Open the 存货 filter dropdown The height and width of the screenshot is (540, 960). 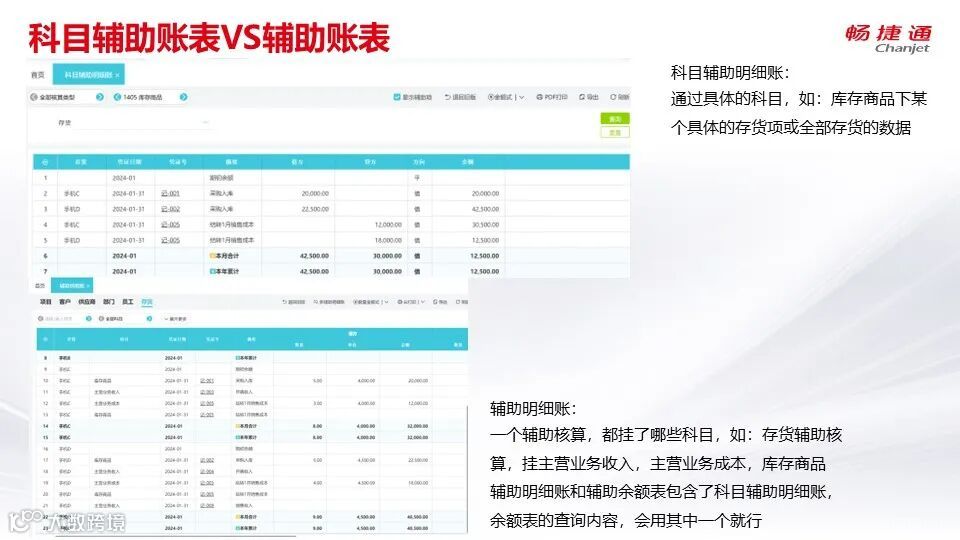pos(141,122)
